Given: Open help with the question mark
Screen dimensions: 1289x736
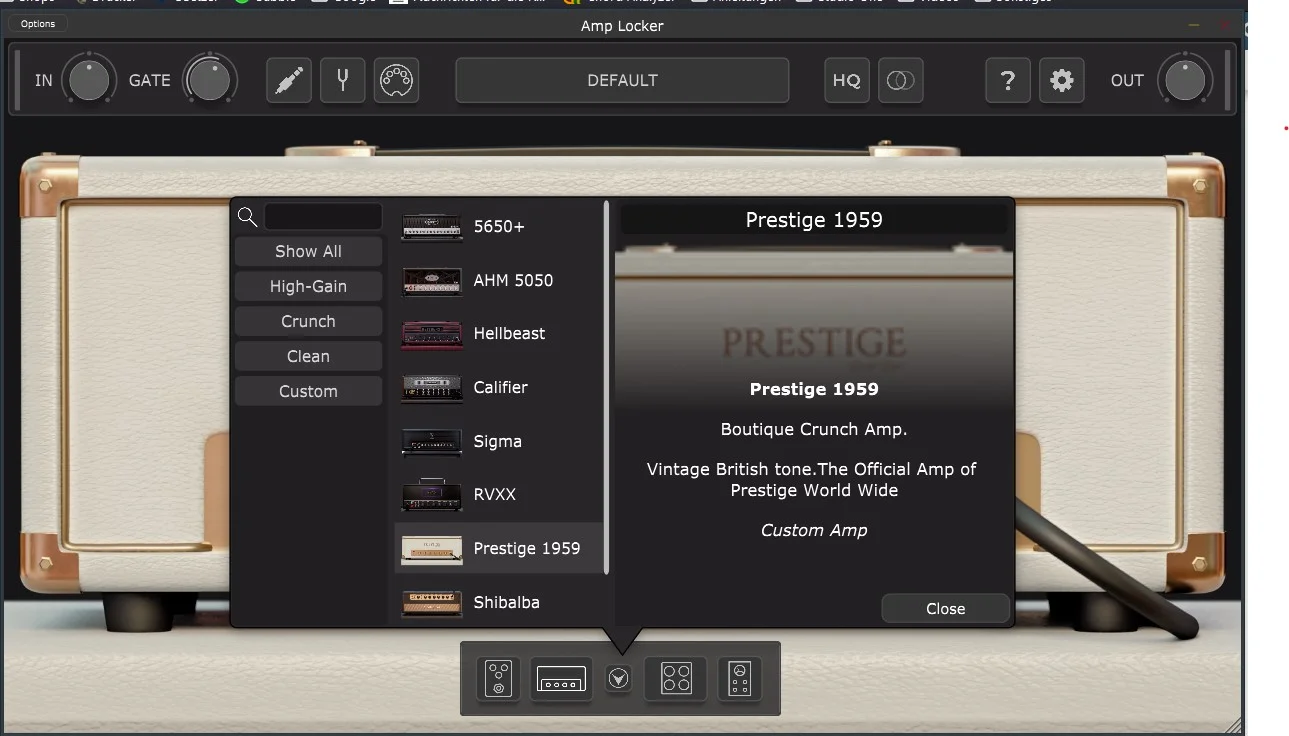Looking at the screenshot, I should pyautogui.click(x=1008, y=80).
